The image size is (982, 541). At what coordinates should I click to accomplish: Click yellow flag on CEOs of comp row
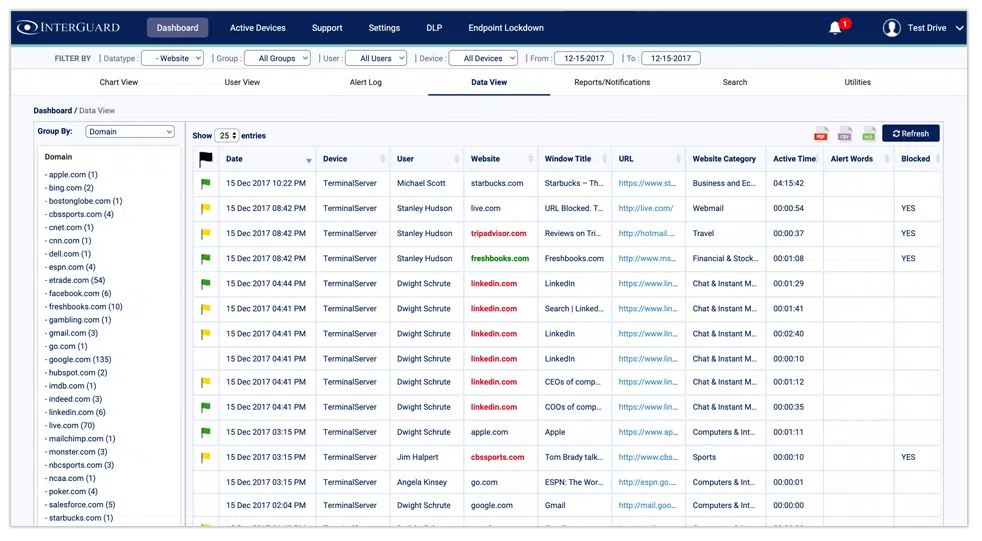point(205,382)
